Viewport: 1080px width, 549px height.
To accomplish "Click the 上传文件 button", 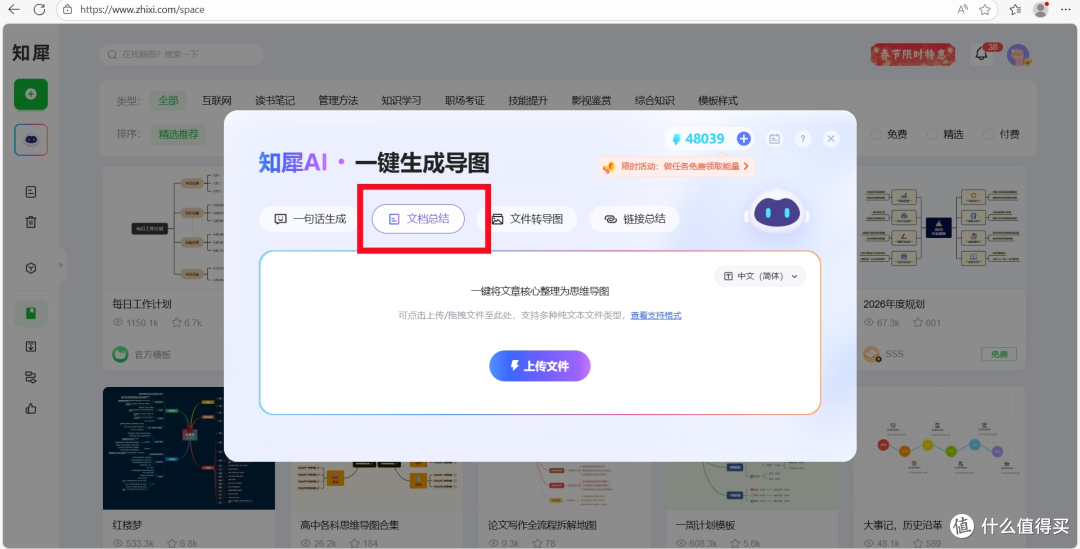I will tap(540, 366).
